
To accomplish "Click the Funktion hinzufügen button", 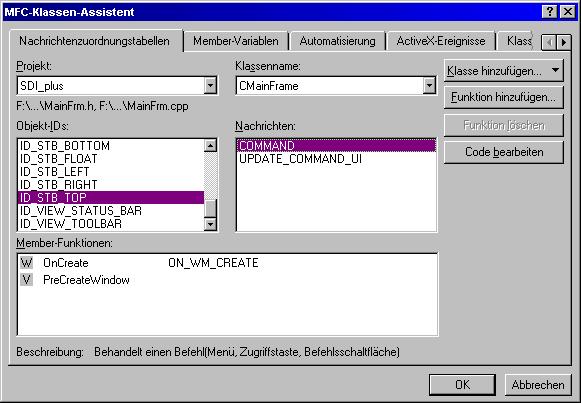I will coord(504,97).
